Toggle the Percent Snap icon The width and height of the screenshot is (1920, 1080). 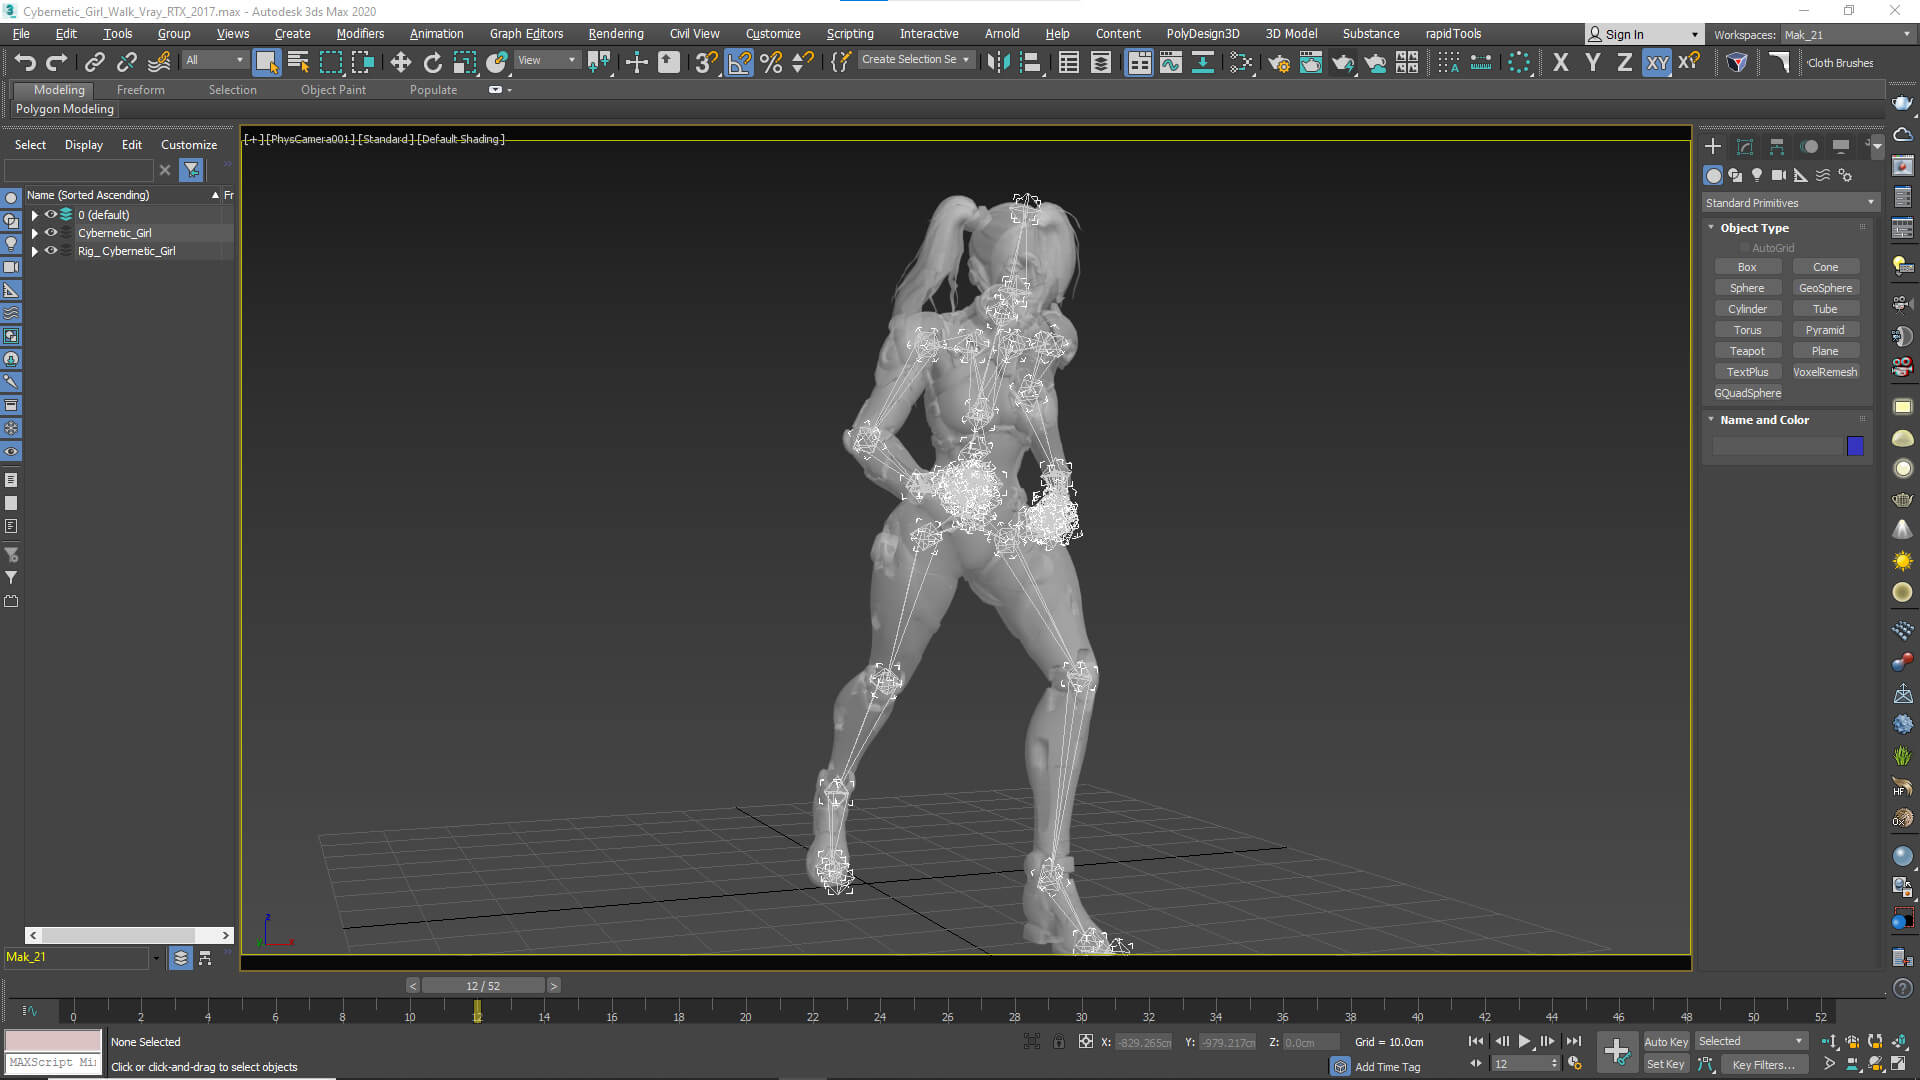pos(771,62)
